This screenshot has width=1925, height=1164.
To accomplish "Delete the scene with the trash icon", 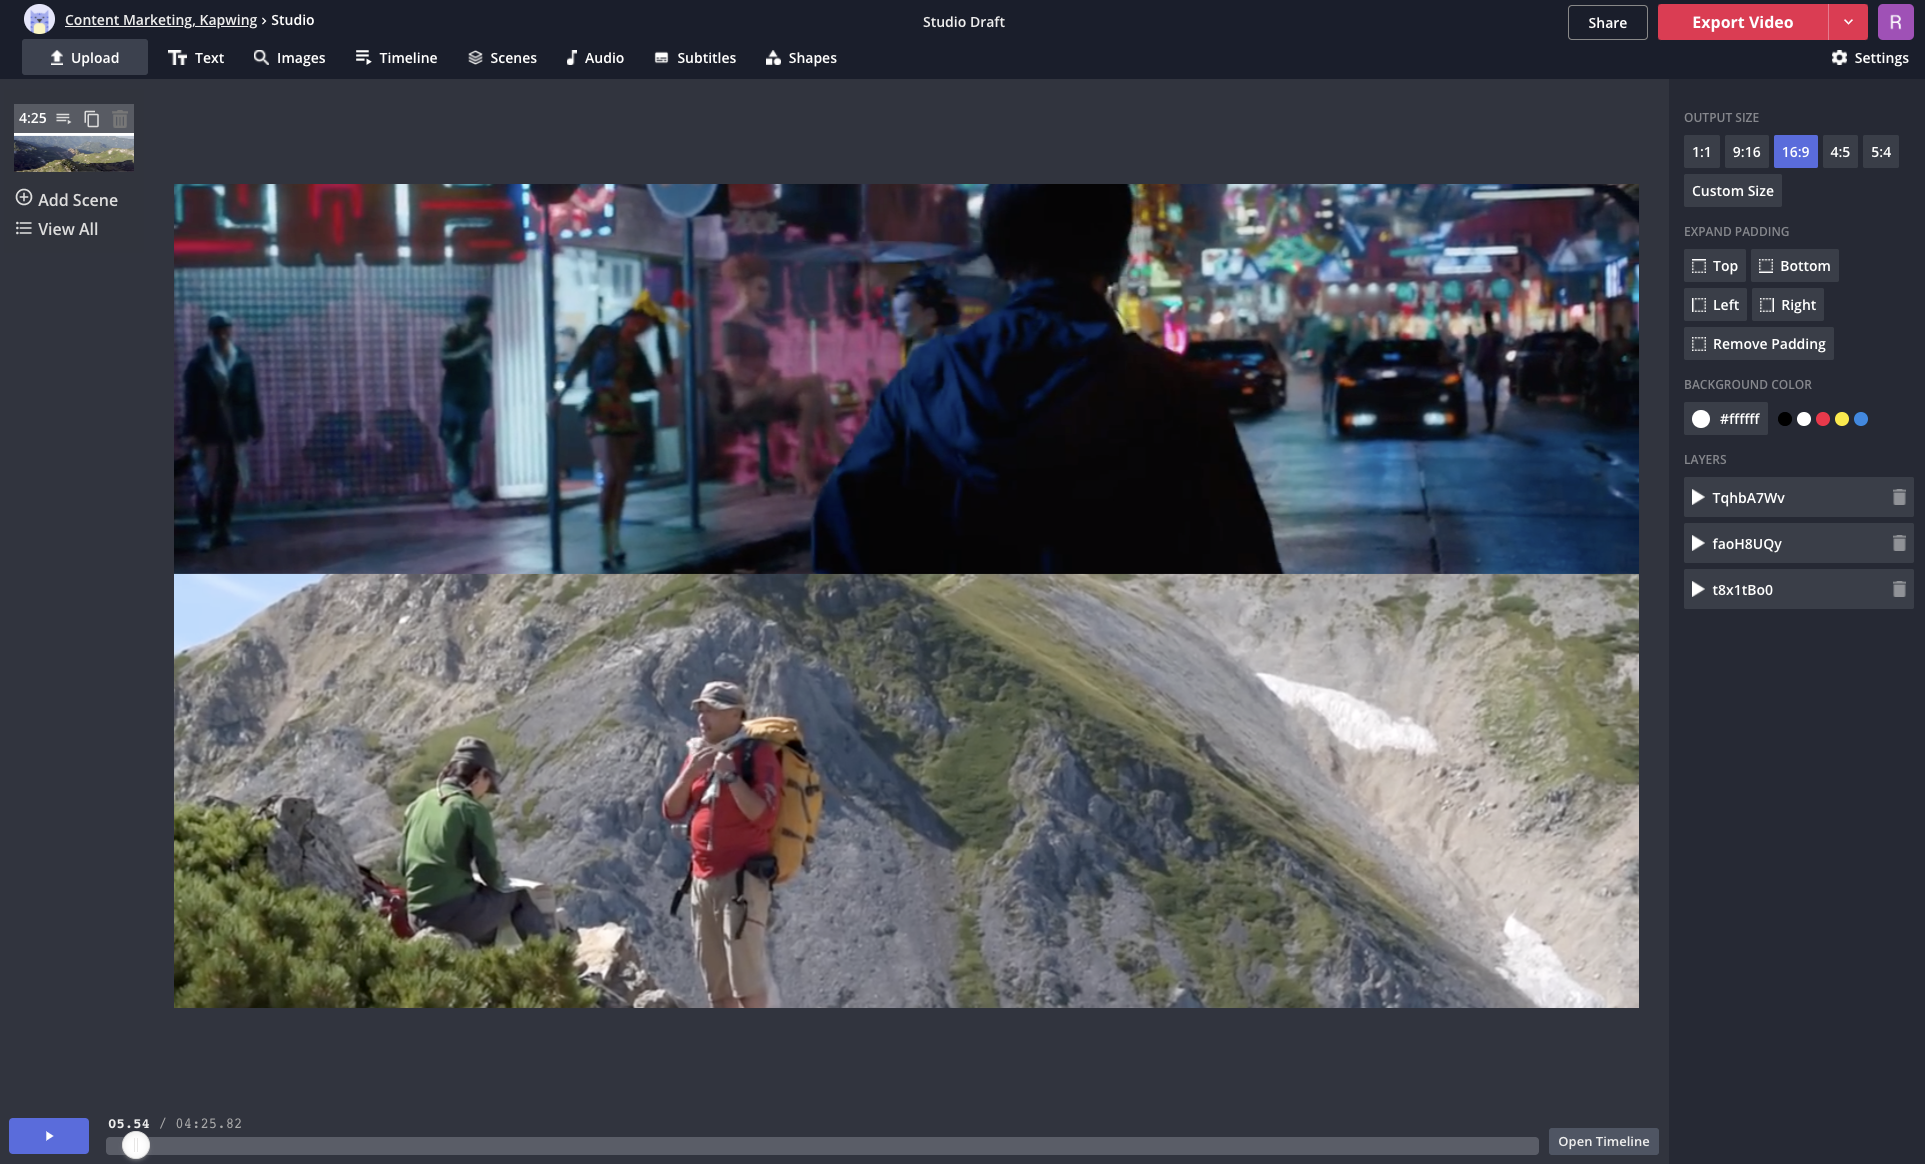I will click(x=120, y=119).
